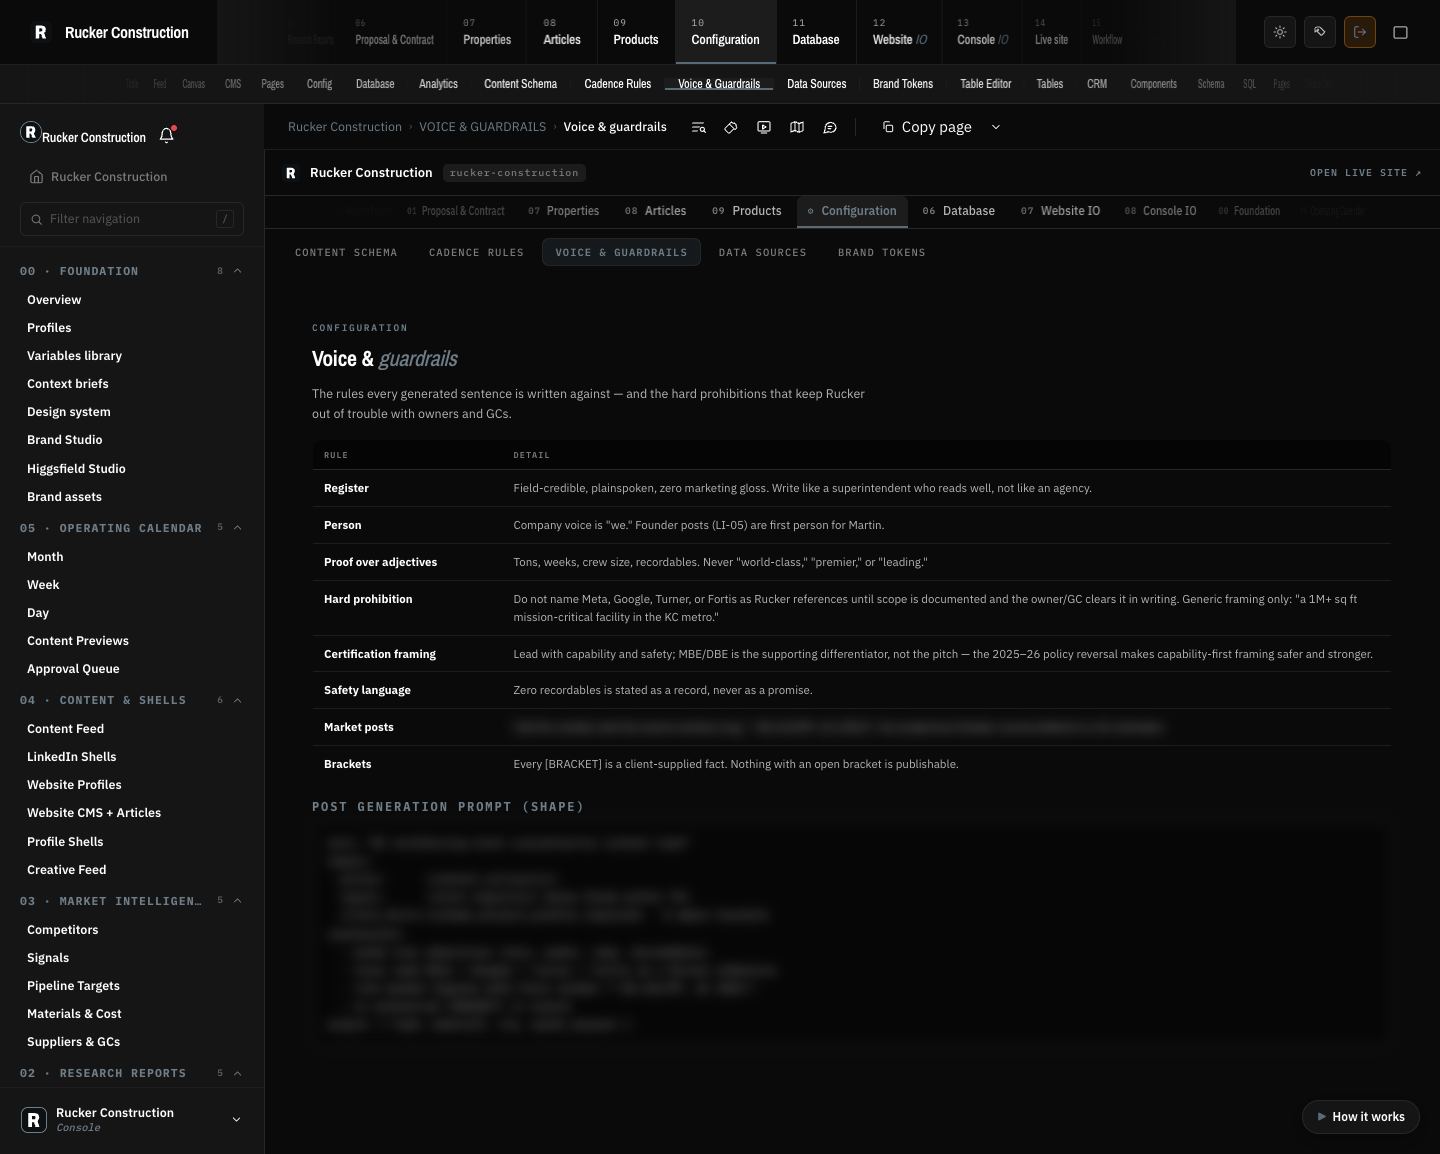The image size is (1440, 1154).
Task: Click the R logo at top left
Action: click(40, 32)
